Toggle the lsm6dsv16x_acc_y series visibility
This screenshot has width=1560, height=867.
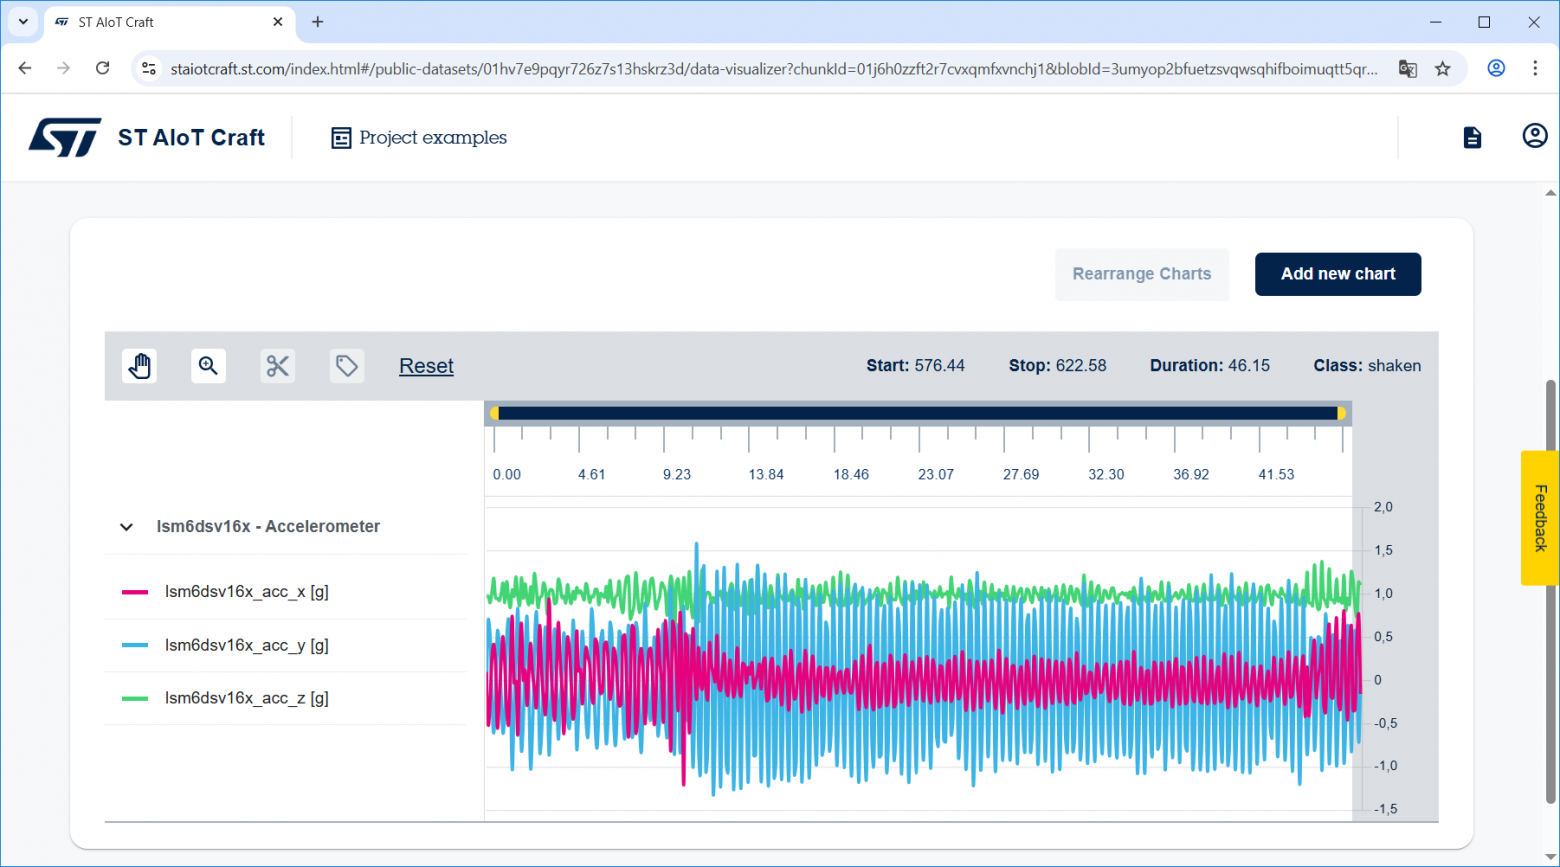246,646
